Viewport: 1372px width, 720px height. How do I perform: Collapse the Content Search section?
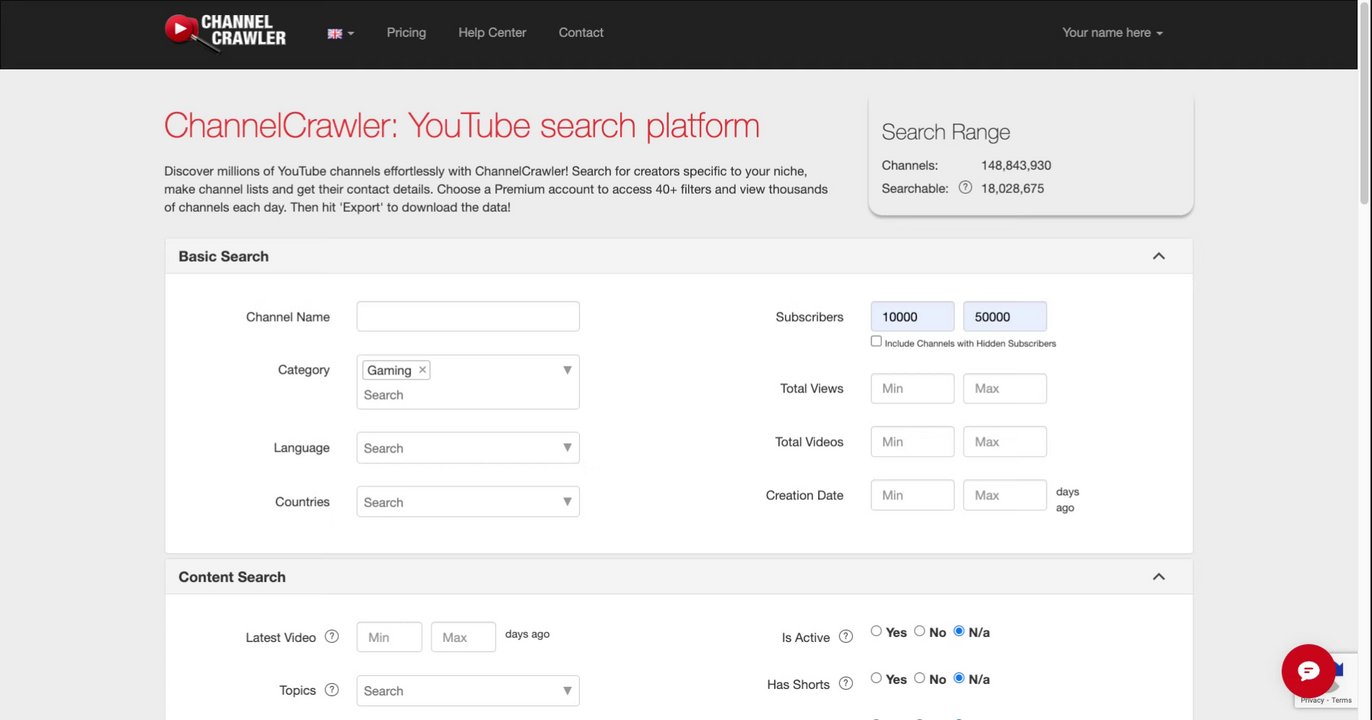coord(1158,577)
